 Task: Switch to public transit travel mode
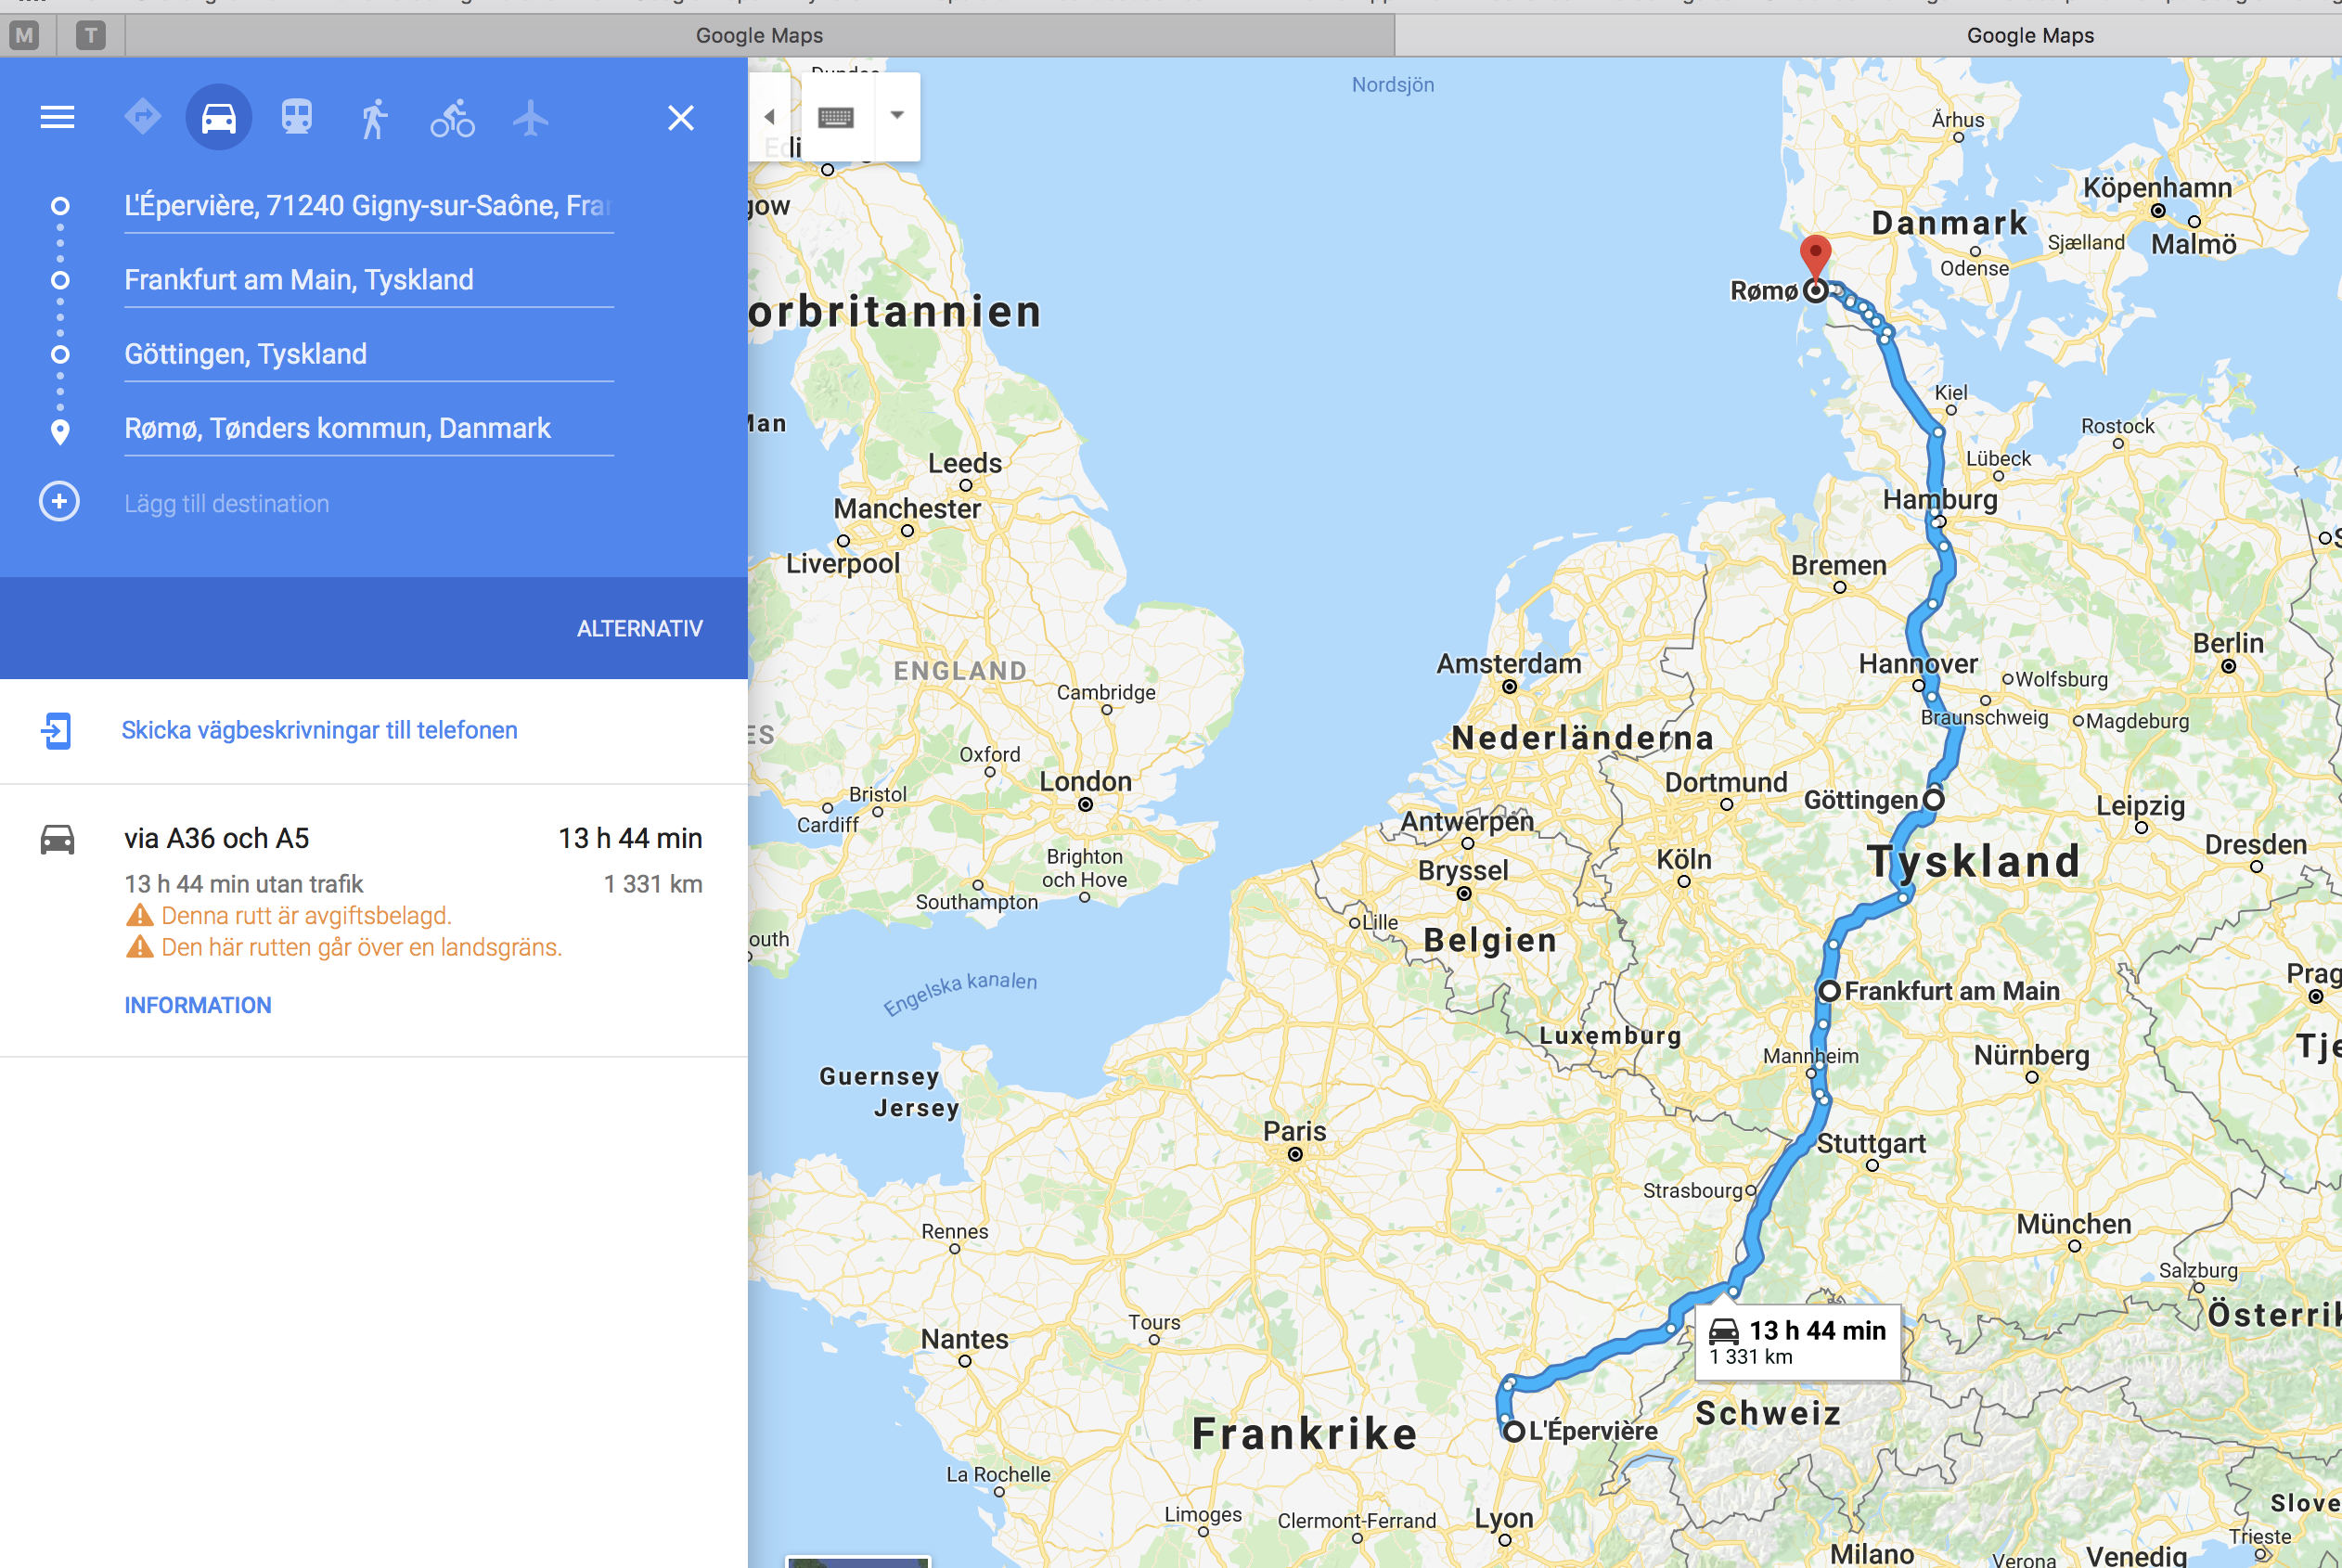[297, 118]
